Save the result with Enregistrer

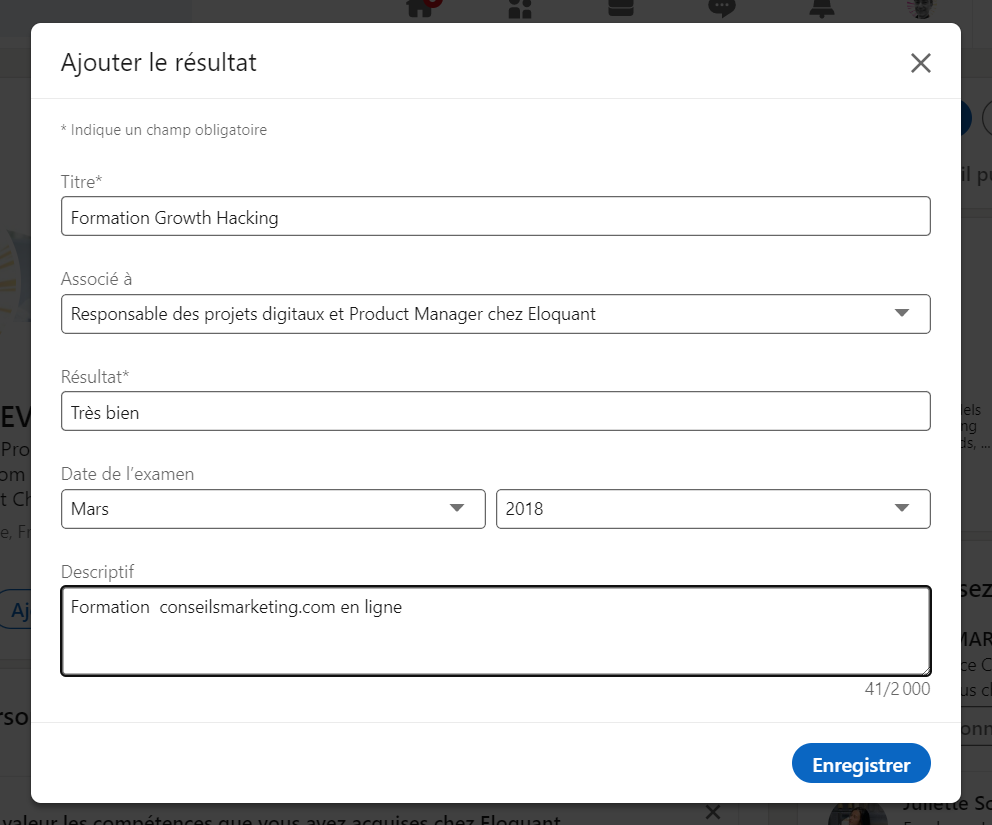coord(861,764)
